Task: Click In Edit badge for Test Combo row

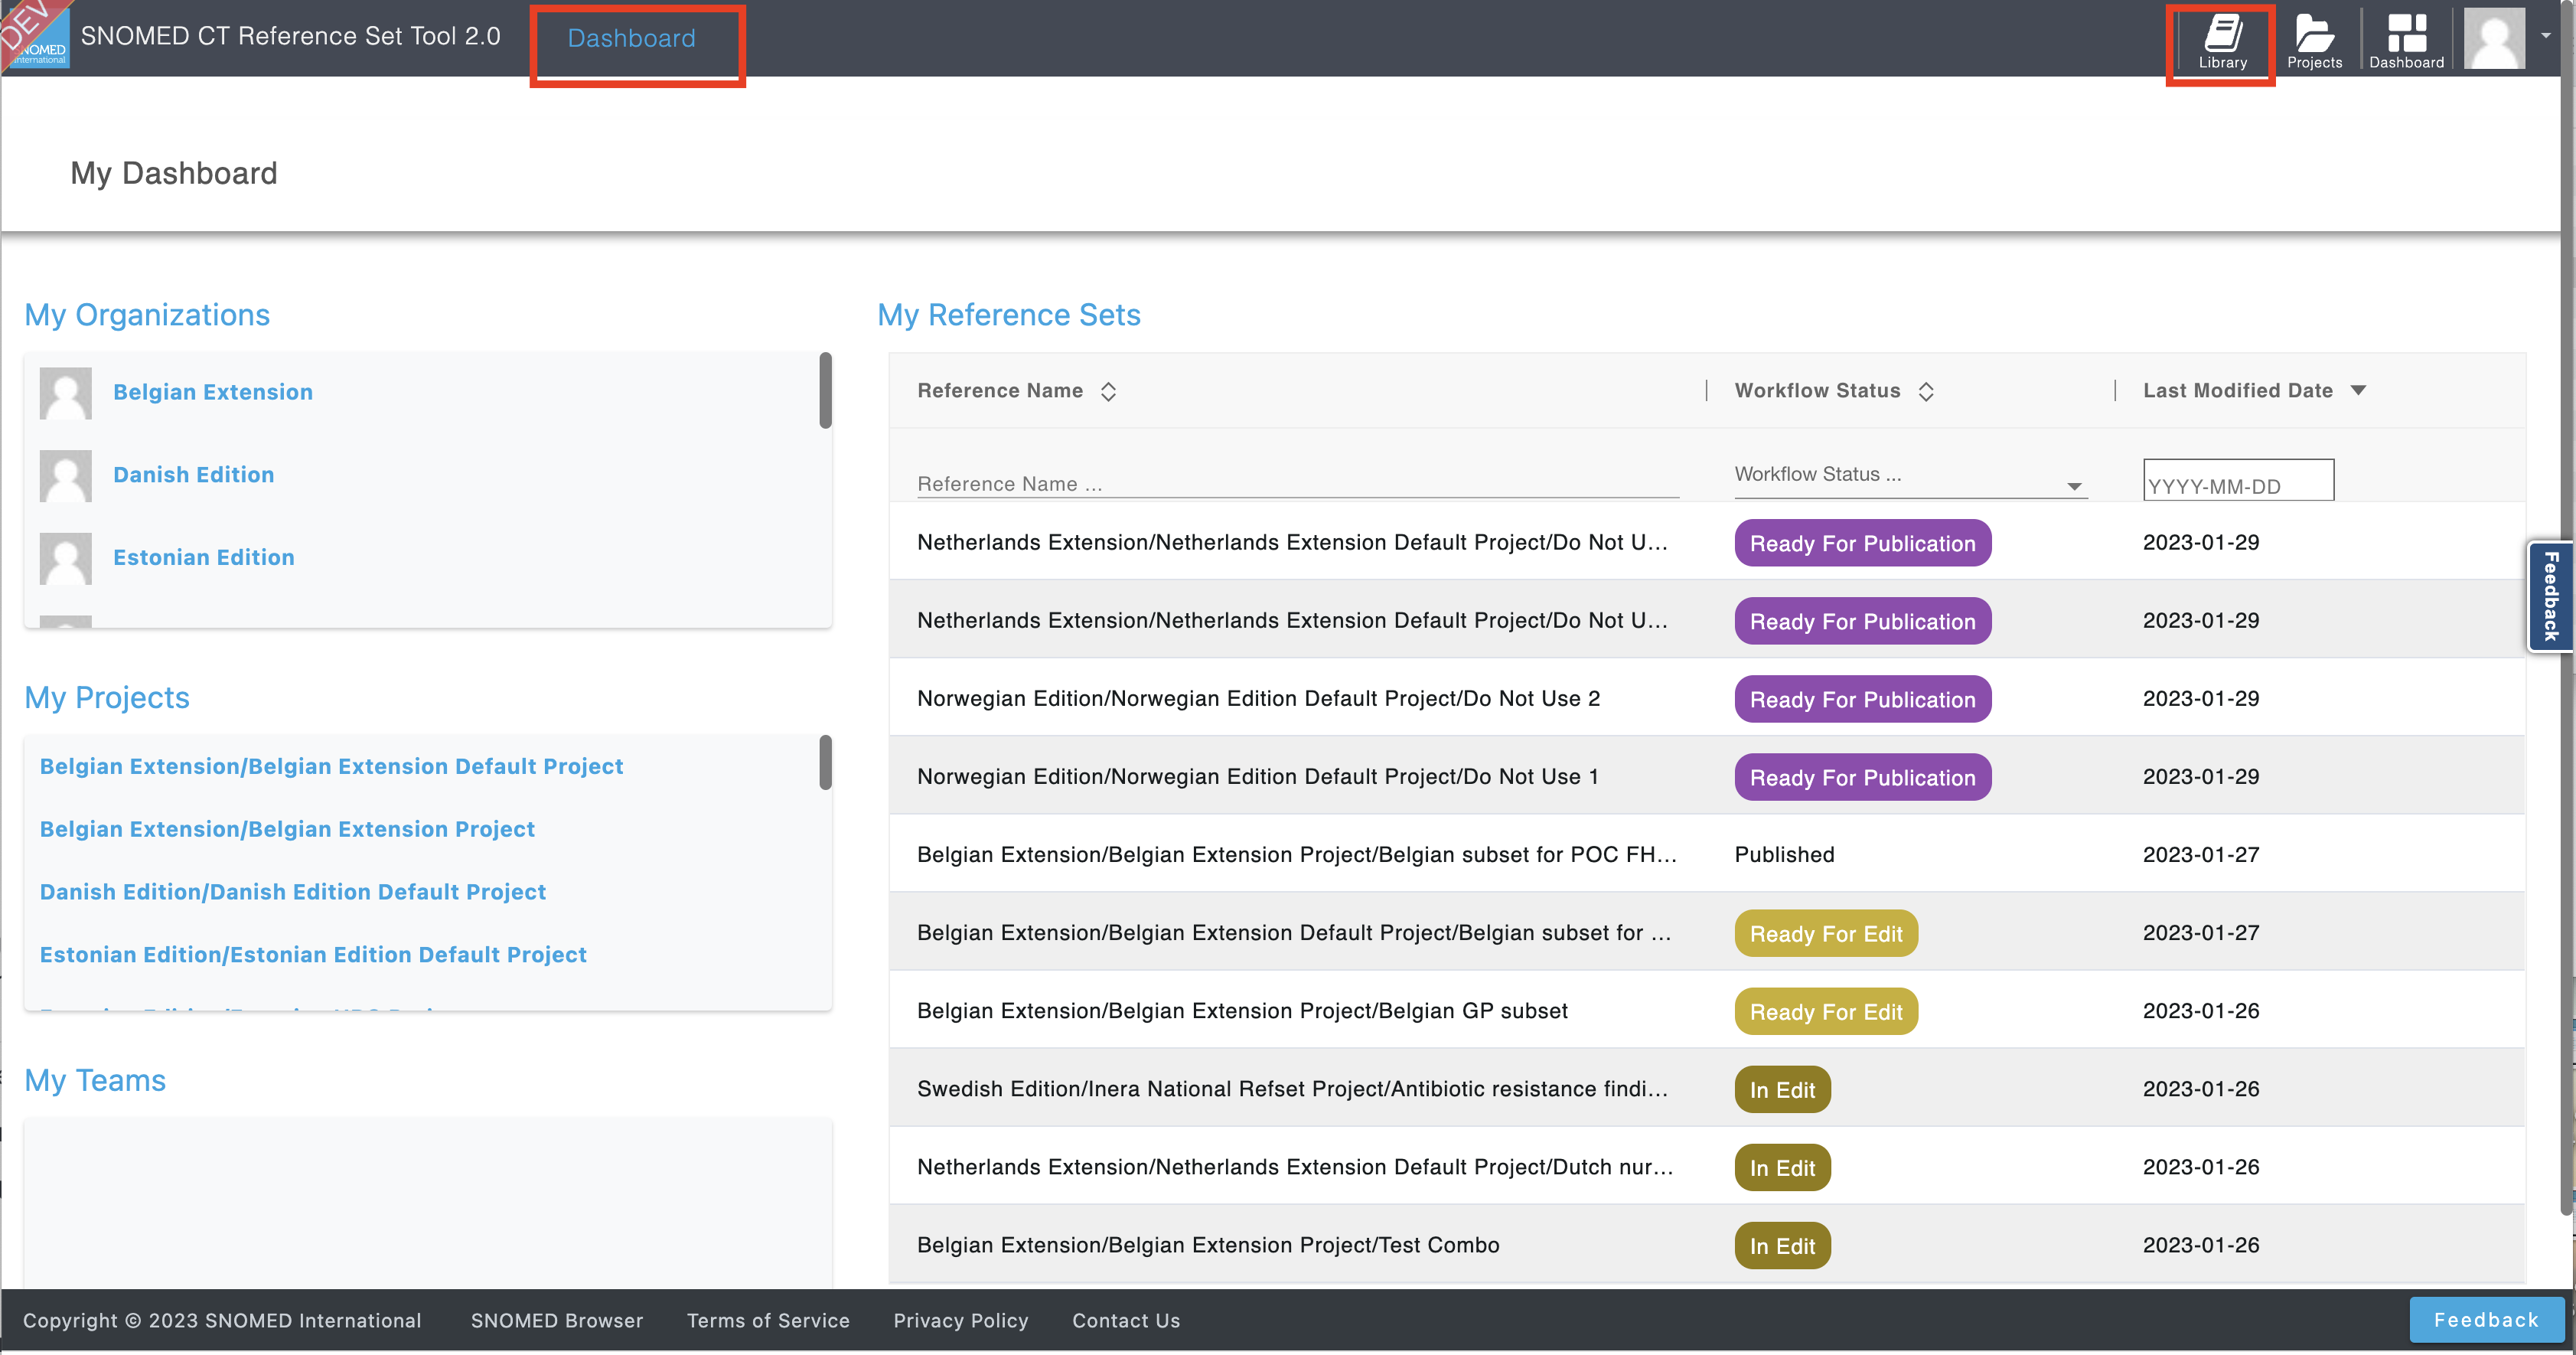Action: coord(1782,1245)
